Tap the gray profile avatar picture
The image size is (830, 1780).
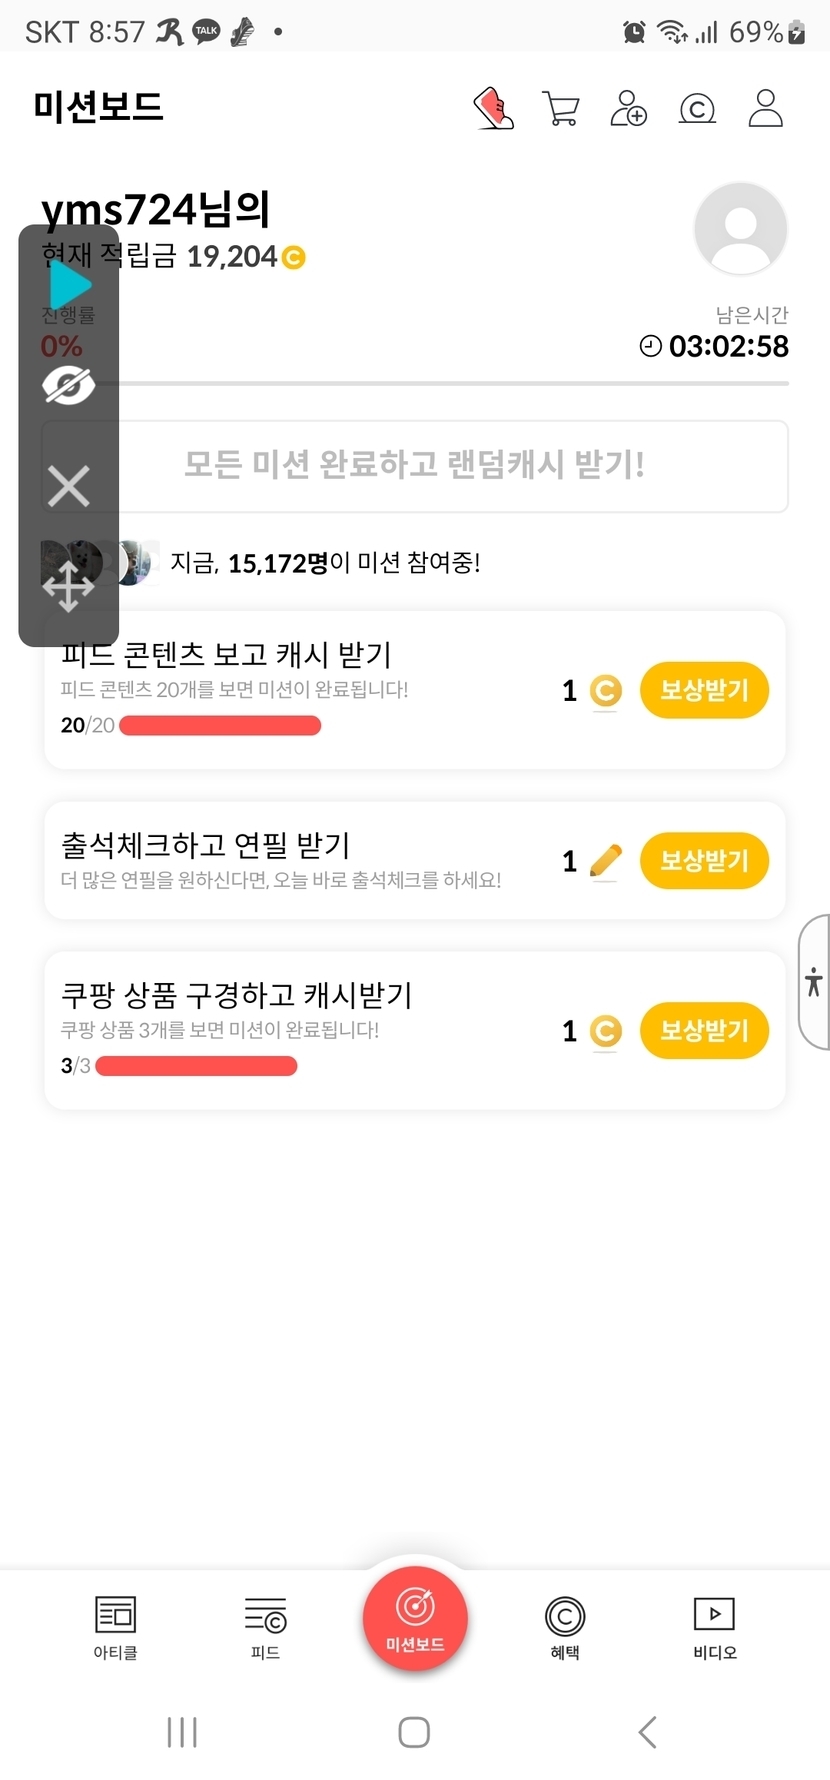click(x=740, y=229)
